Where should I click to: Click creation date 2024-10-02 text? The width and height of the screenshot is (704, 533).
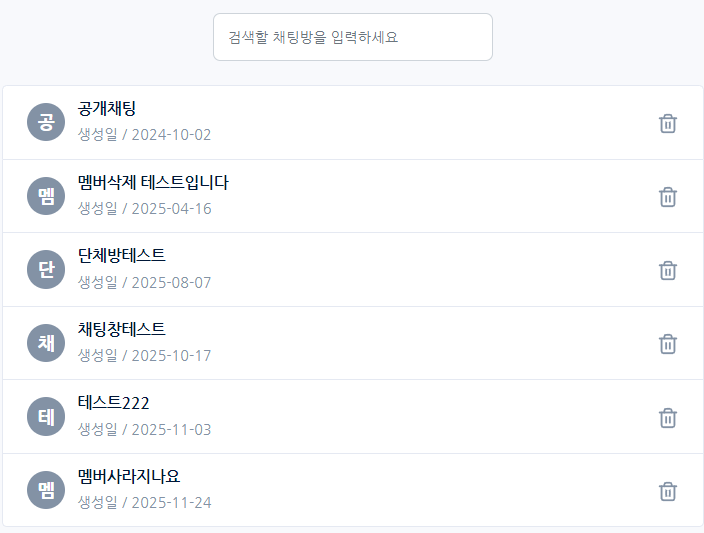point(145,135)
